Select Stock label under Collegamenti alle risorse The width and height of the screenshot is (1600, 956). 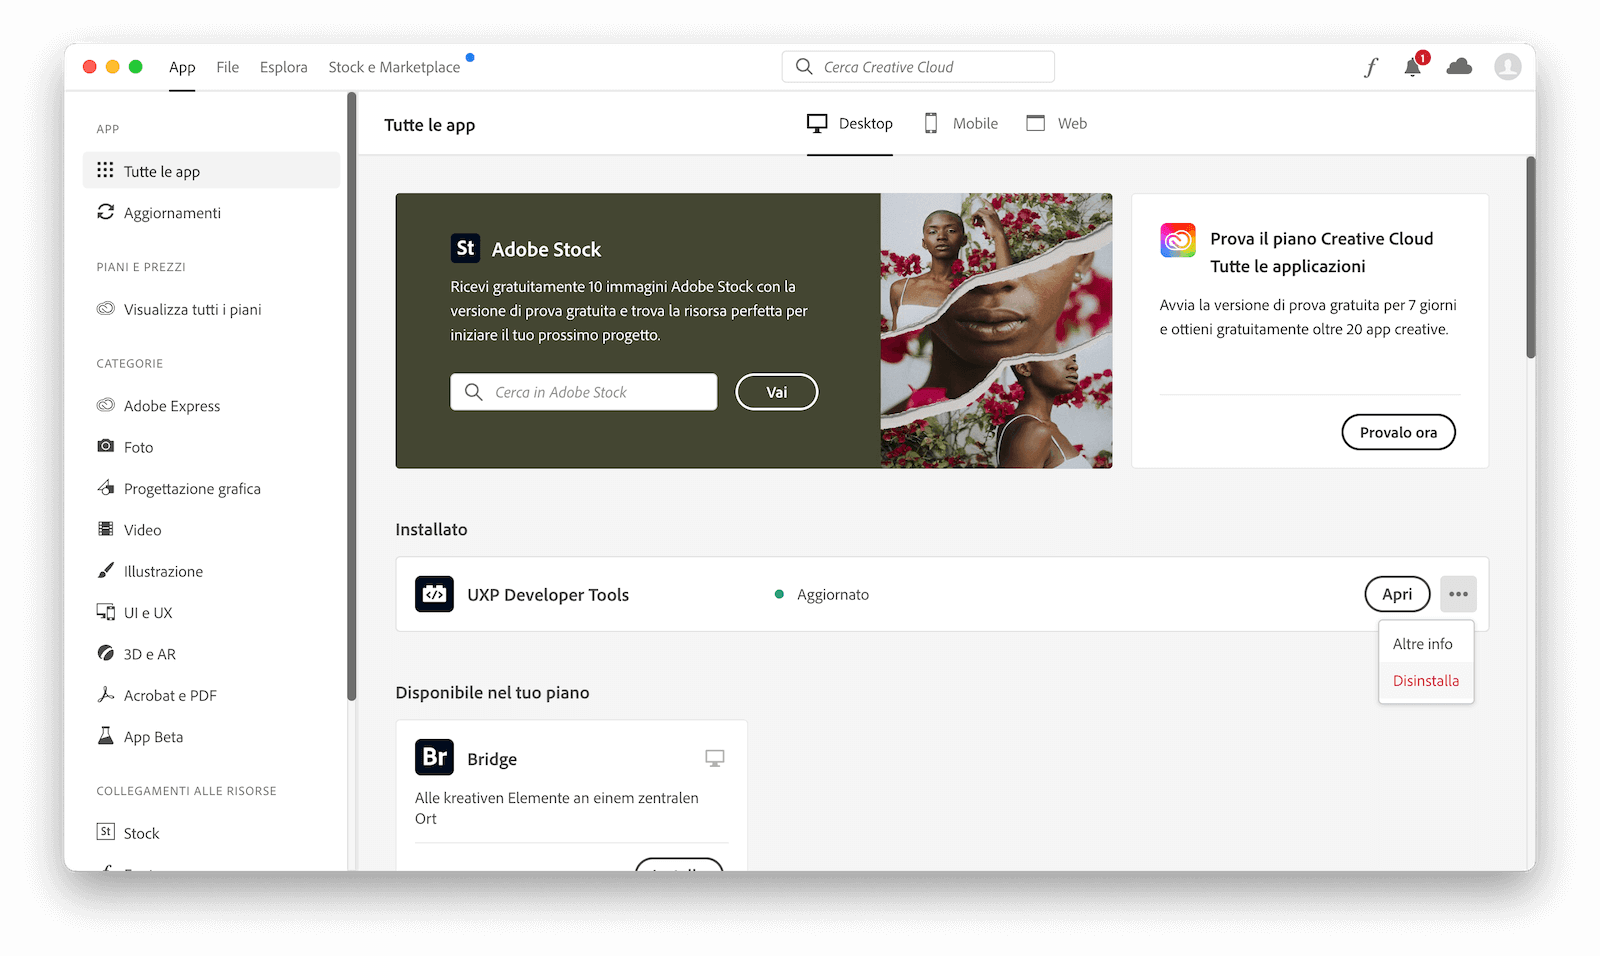click(x=142, y=833)
